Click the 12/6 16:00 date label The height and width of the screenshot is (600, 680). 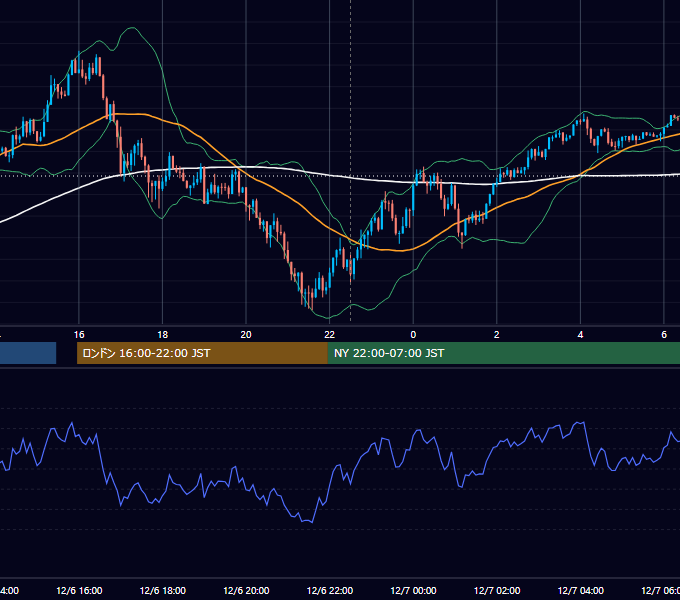[x=79, y=590]
